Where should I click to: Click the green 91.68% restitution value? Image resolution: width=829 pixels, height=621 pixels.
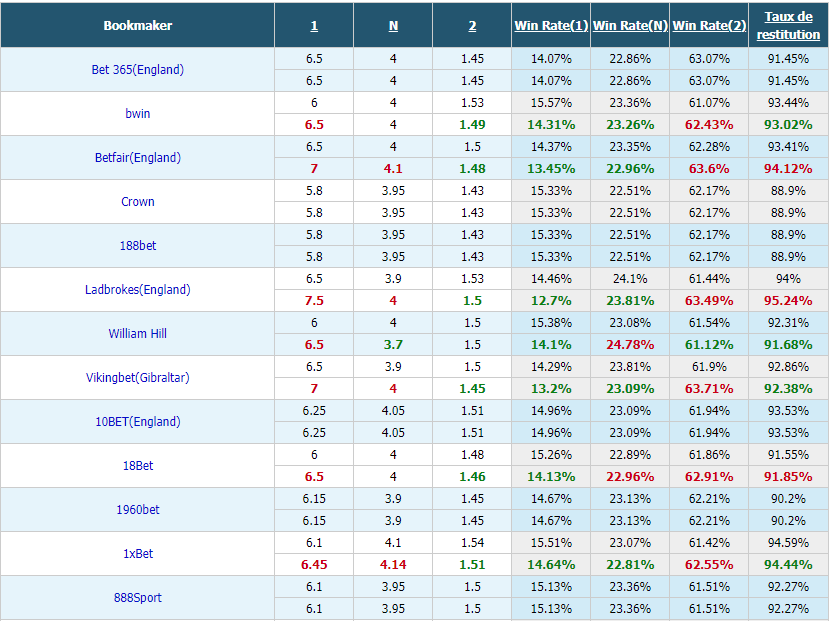(x=788, y=345)
